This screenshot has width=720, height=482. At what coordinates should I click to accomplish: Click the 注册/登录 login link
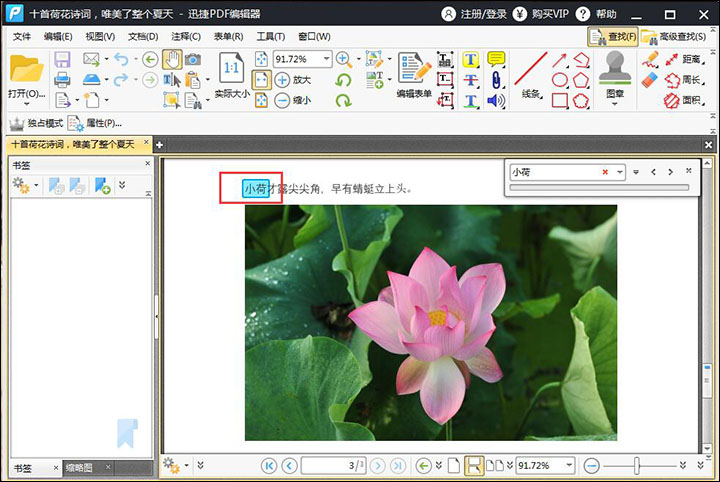point(480,13)
